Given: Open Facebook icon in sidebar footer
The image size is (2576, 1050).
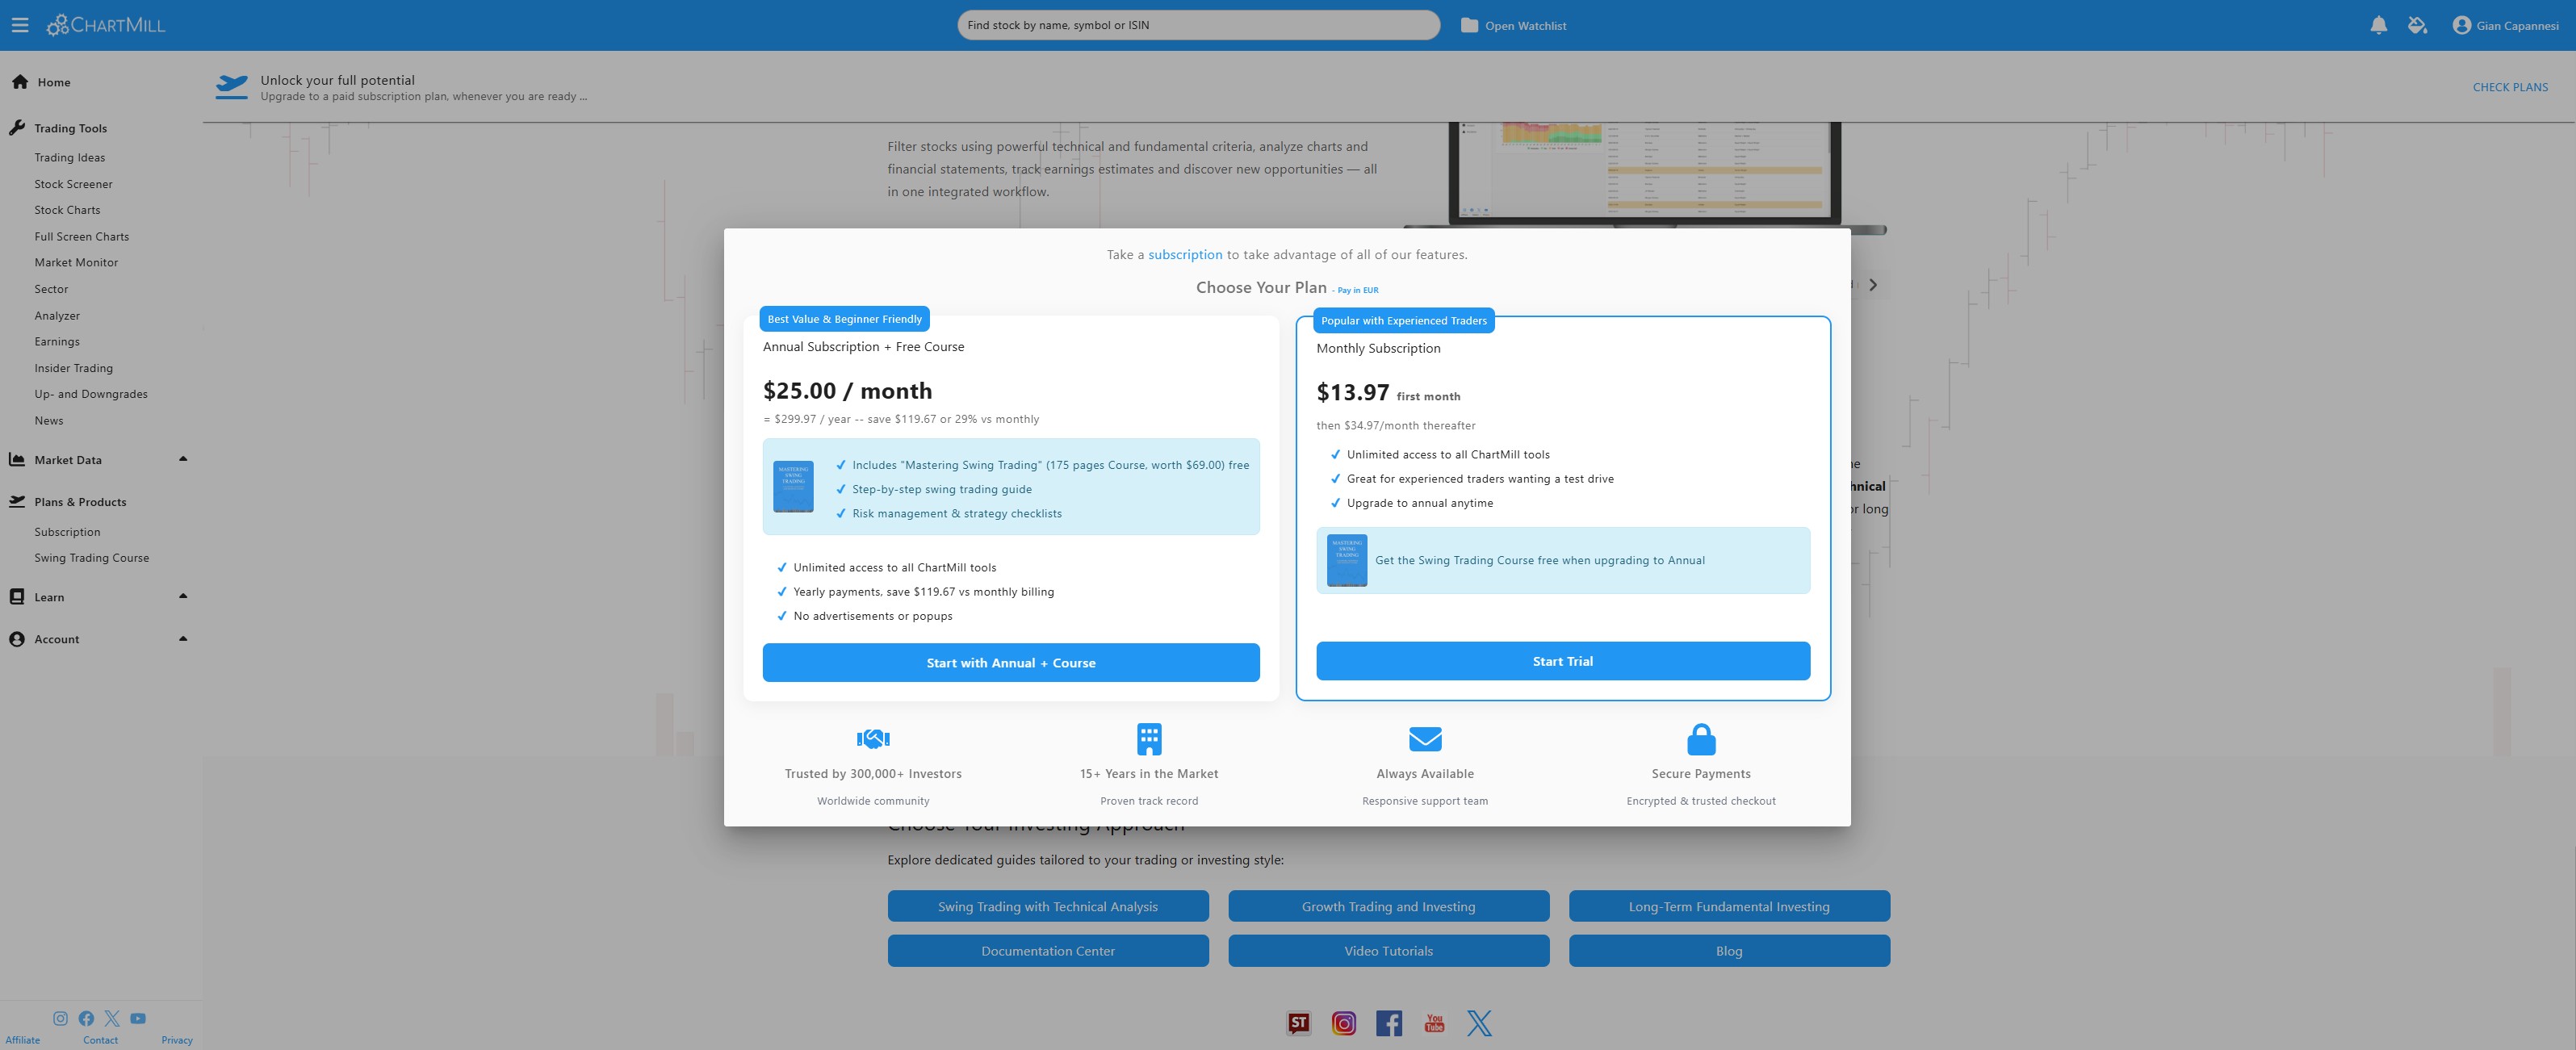Looking at the screenshot, I should pos(86,1018).
